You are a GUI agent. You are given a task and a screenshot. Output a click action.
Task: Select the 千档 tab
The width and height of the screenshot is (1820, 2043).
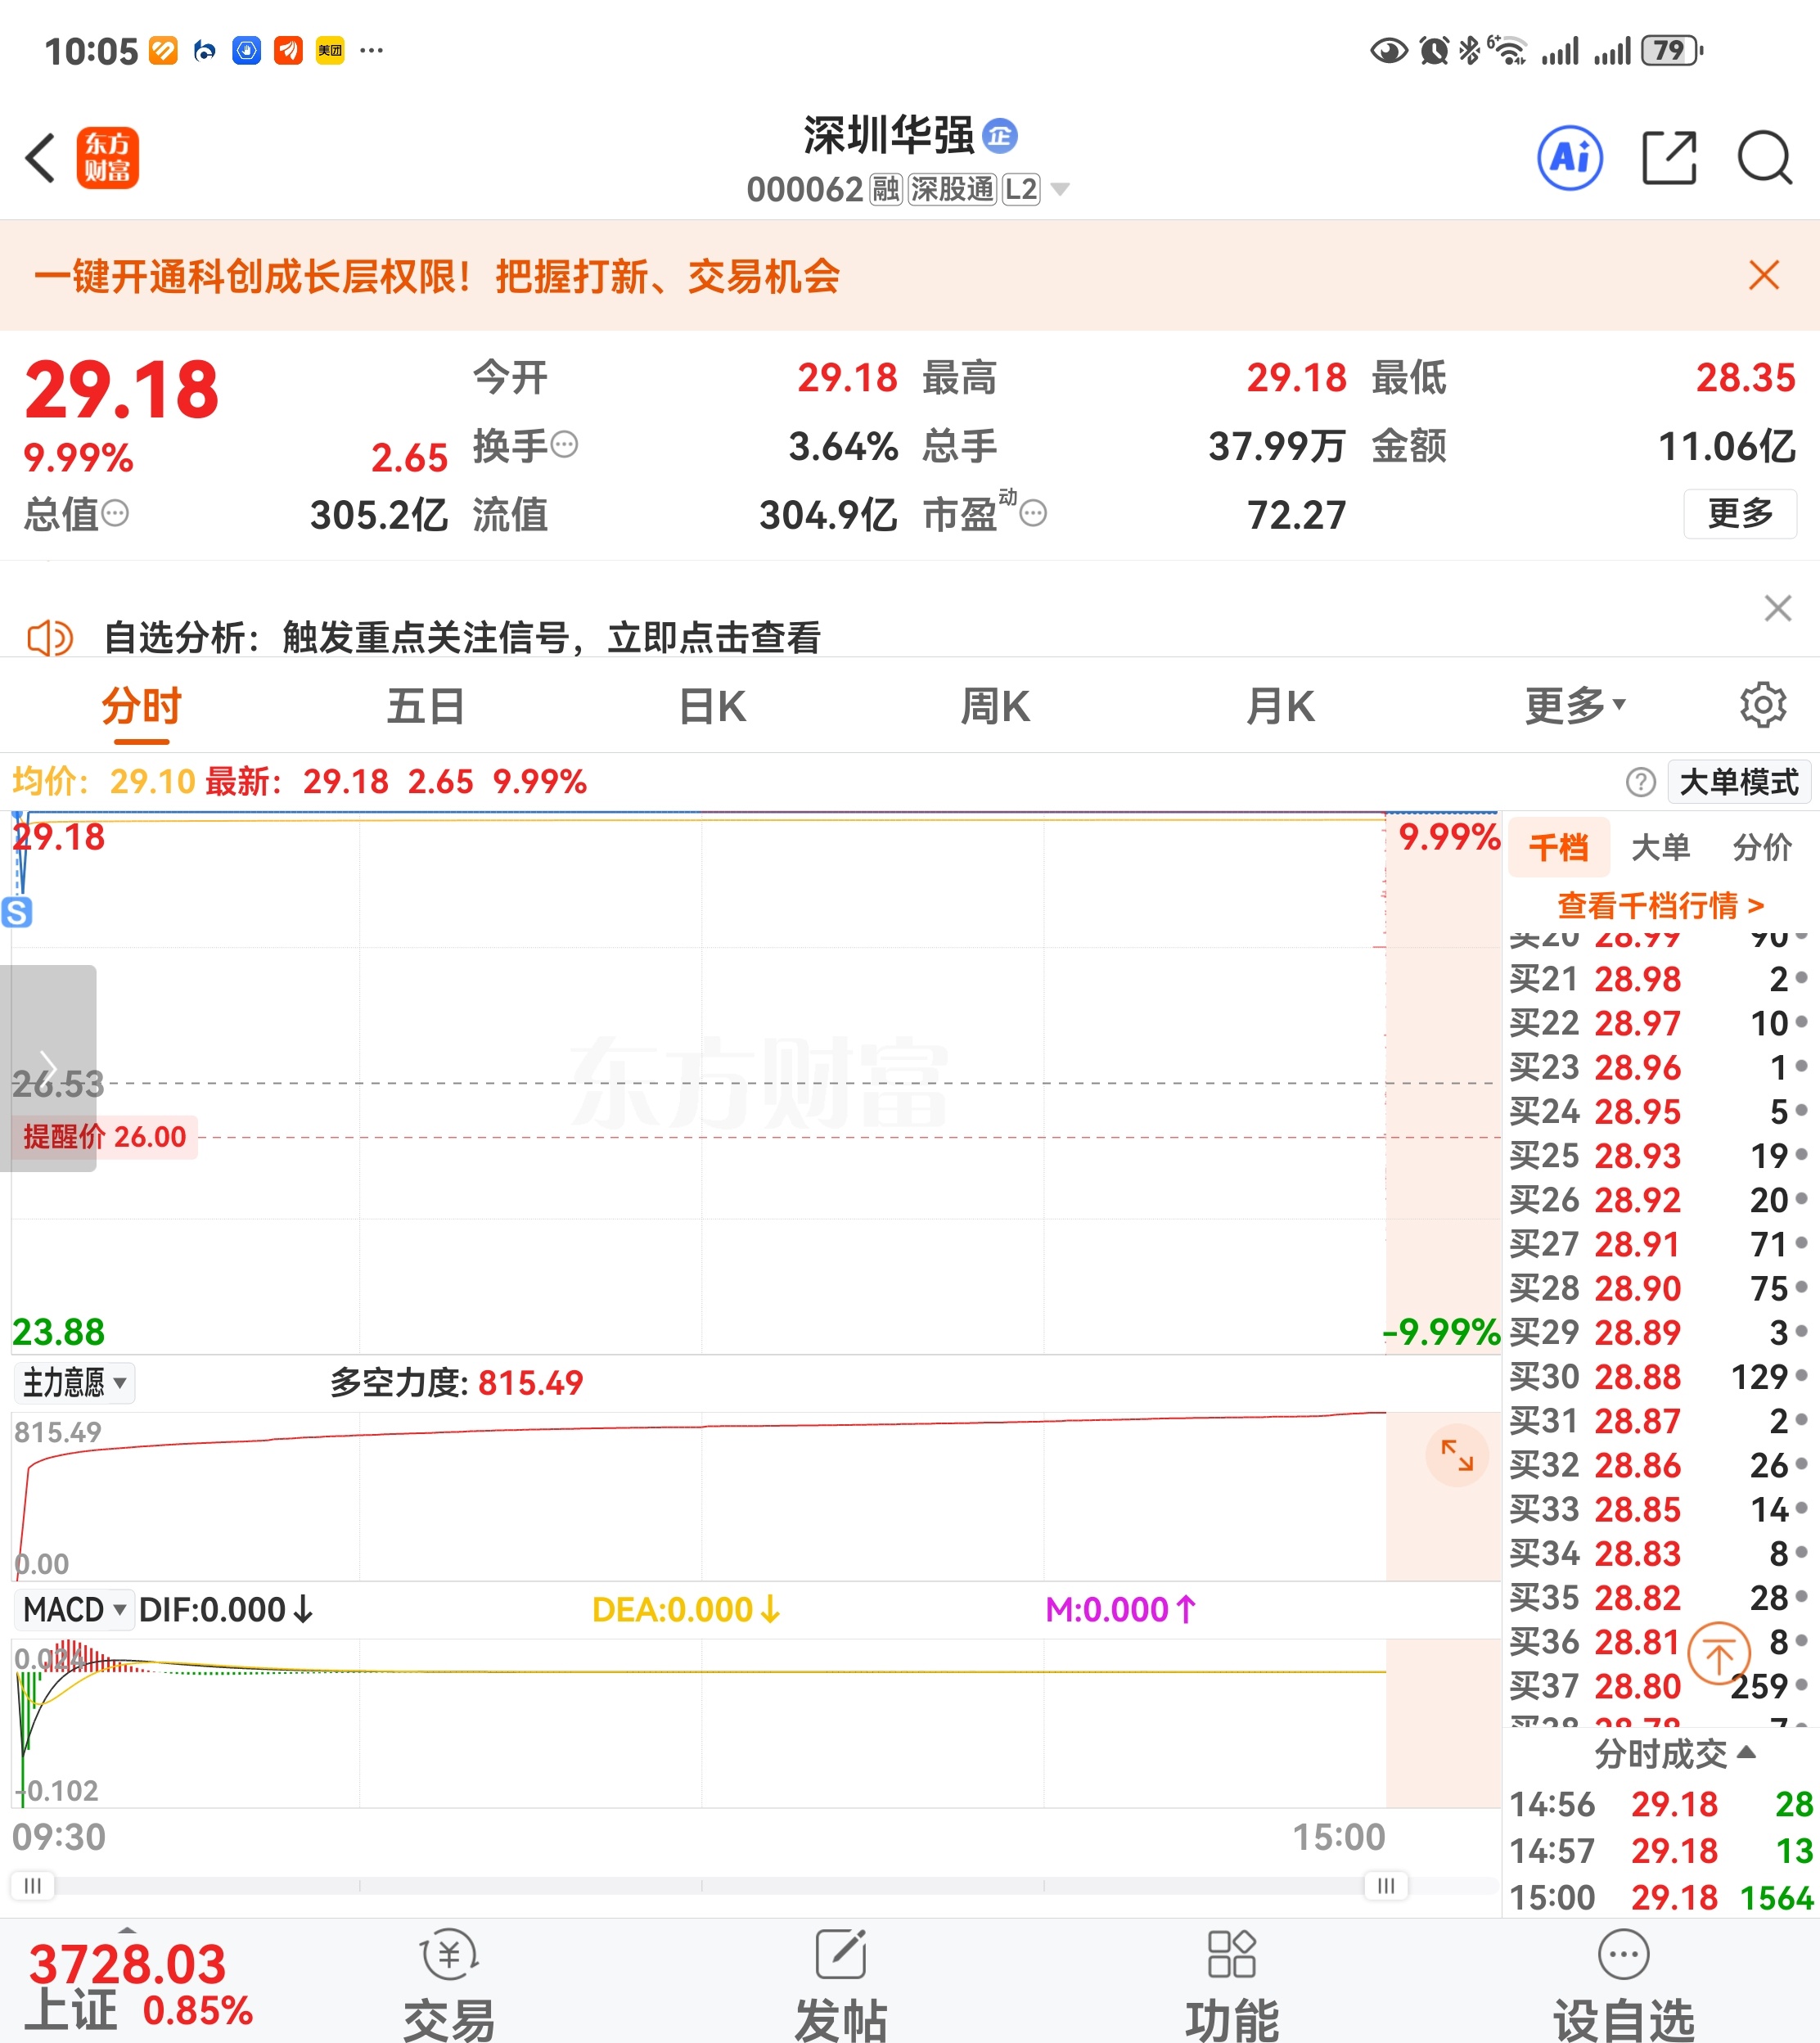(x=1558, y=847)
